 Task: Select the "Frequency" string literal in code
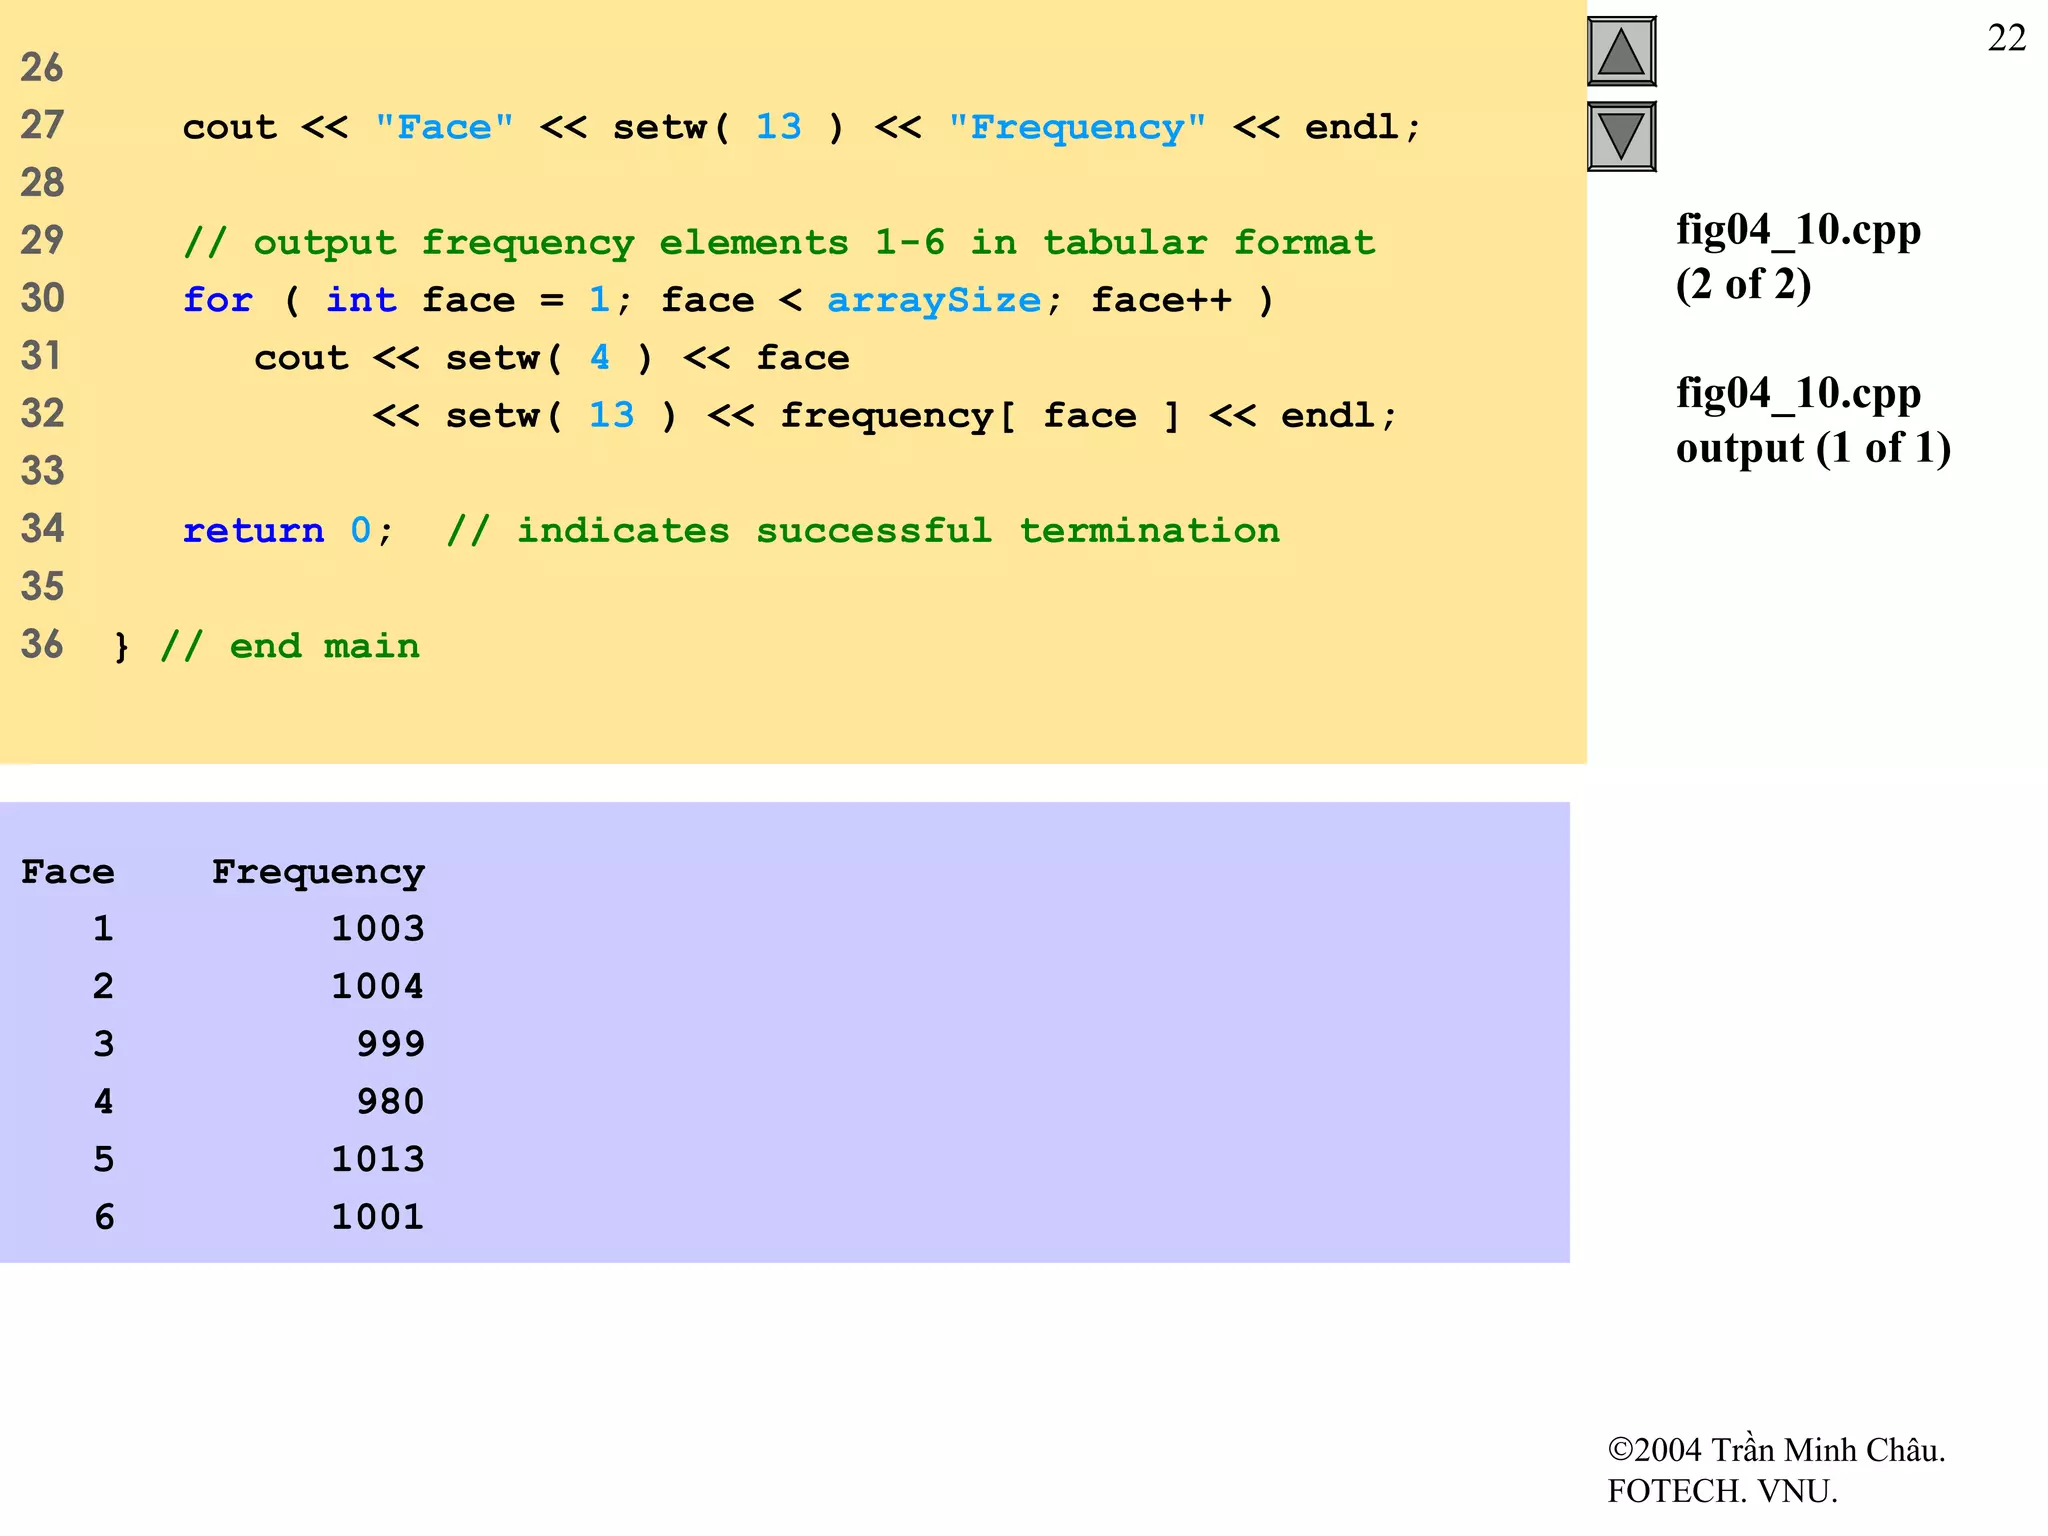pyautogui.click(x=1077, y=128)
